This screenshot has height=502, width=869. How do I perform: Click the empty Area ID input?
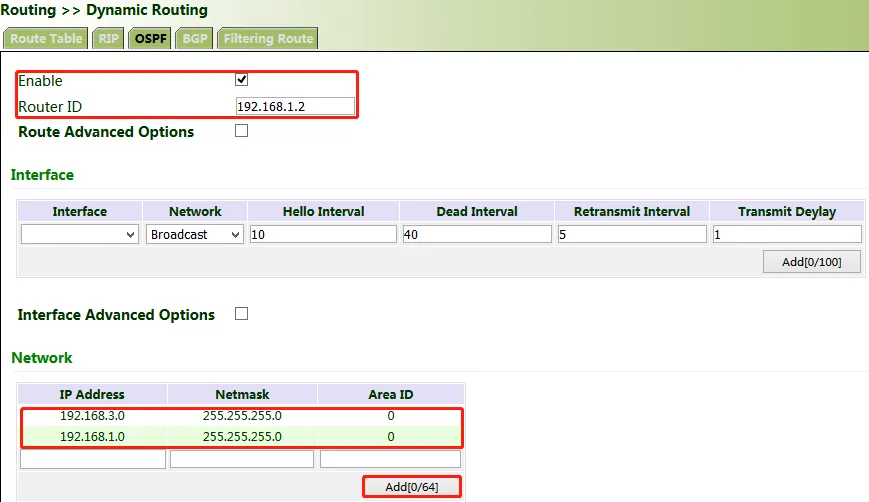390,459
